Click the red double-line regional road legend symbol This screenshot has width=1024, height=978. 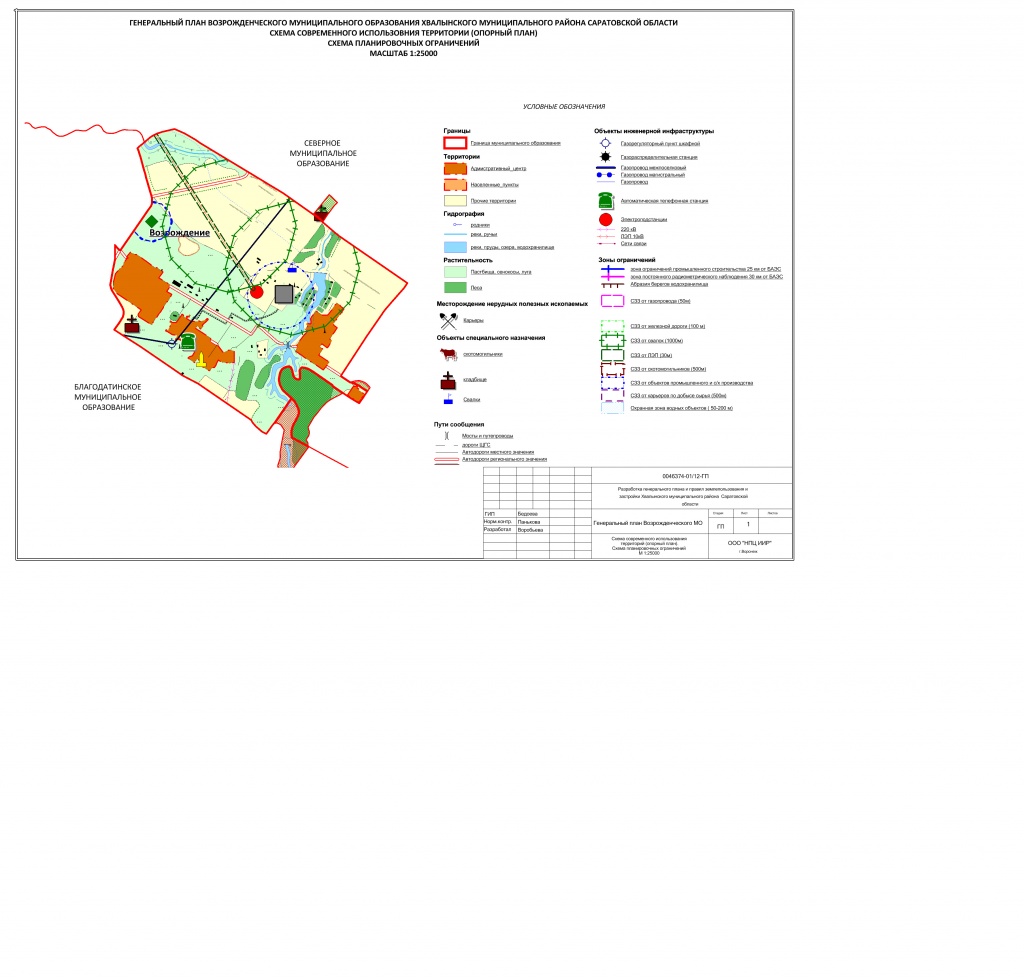coord(447,460)
